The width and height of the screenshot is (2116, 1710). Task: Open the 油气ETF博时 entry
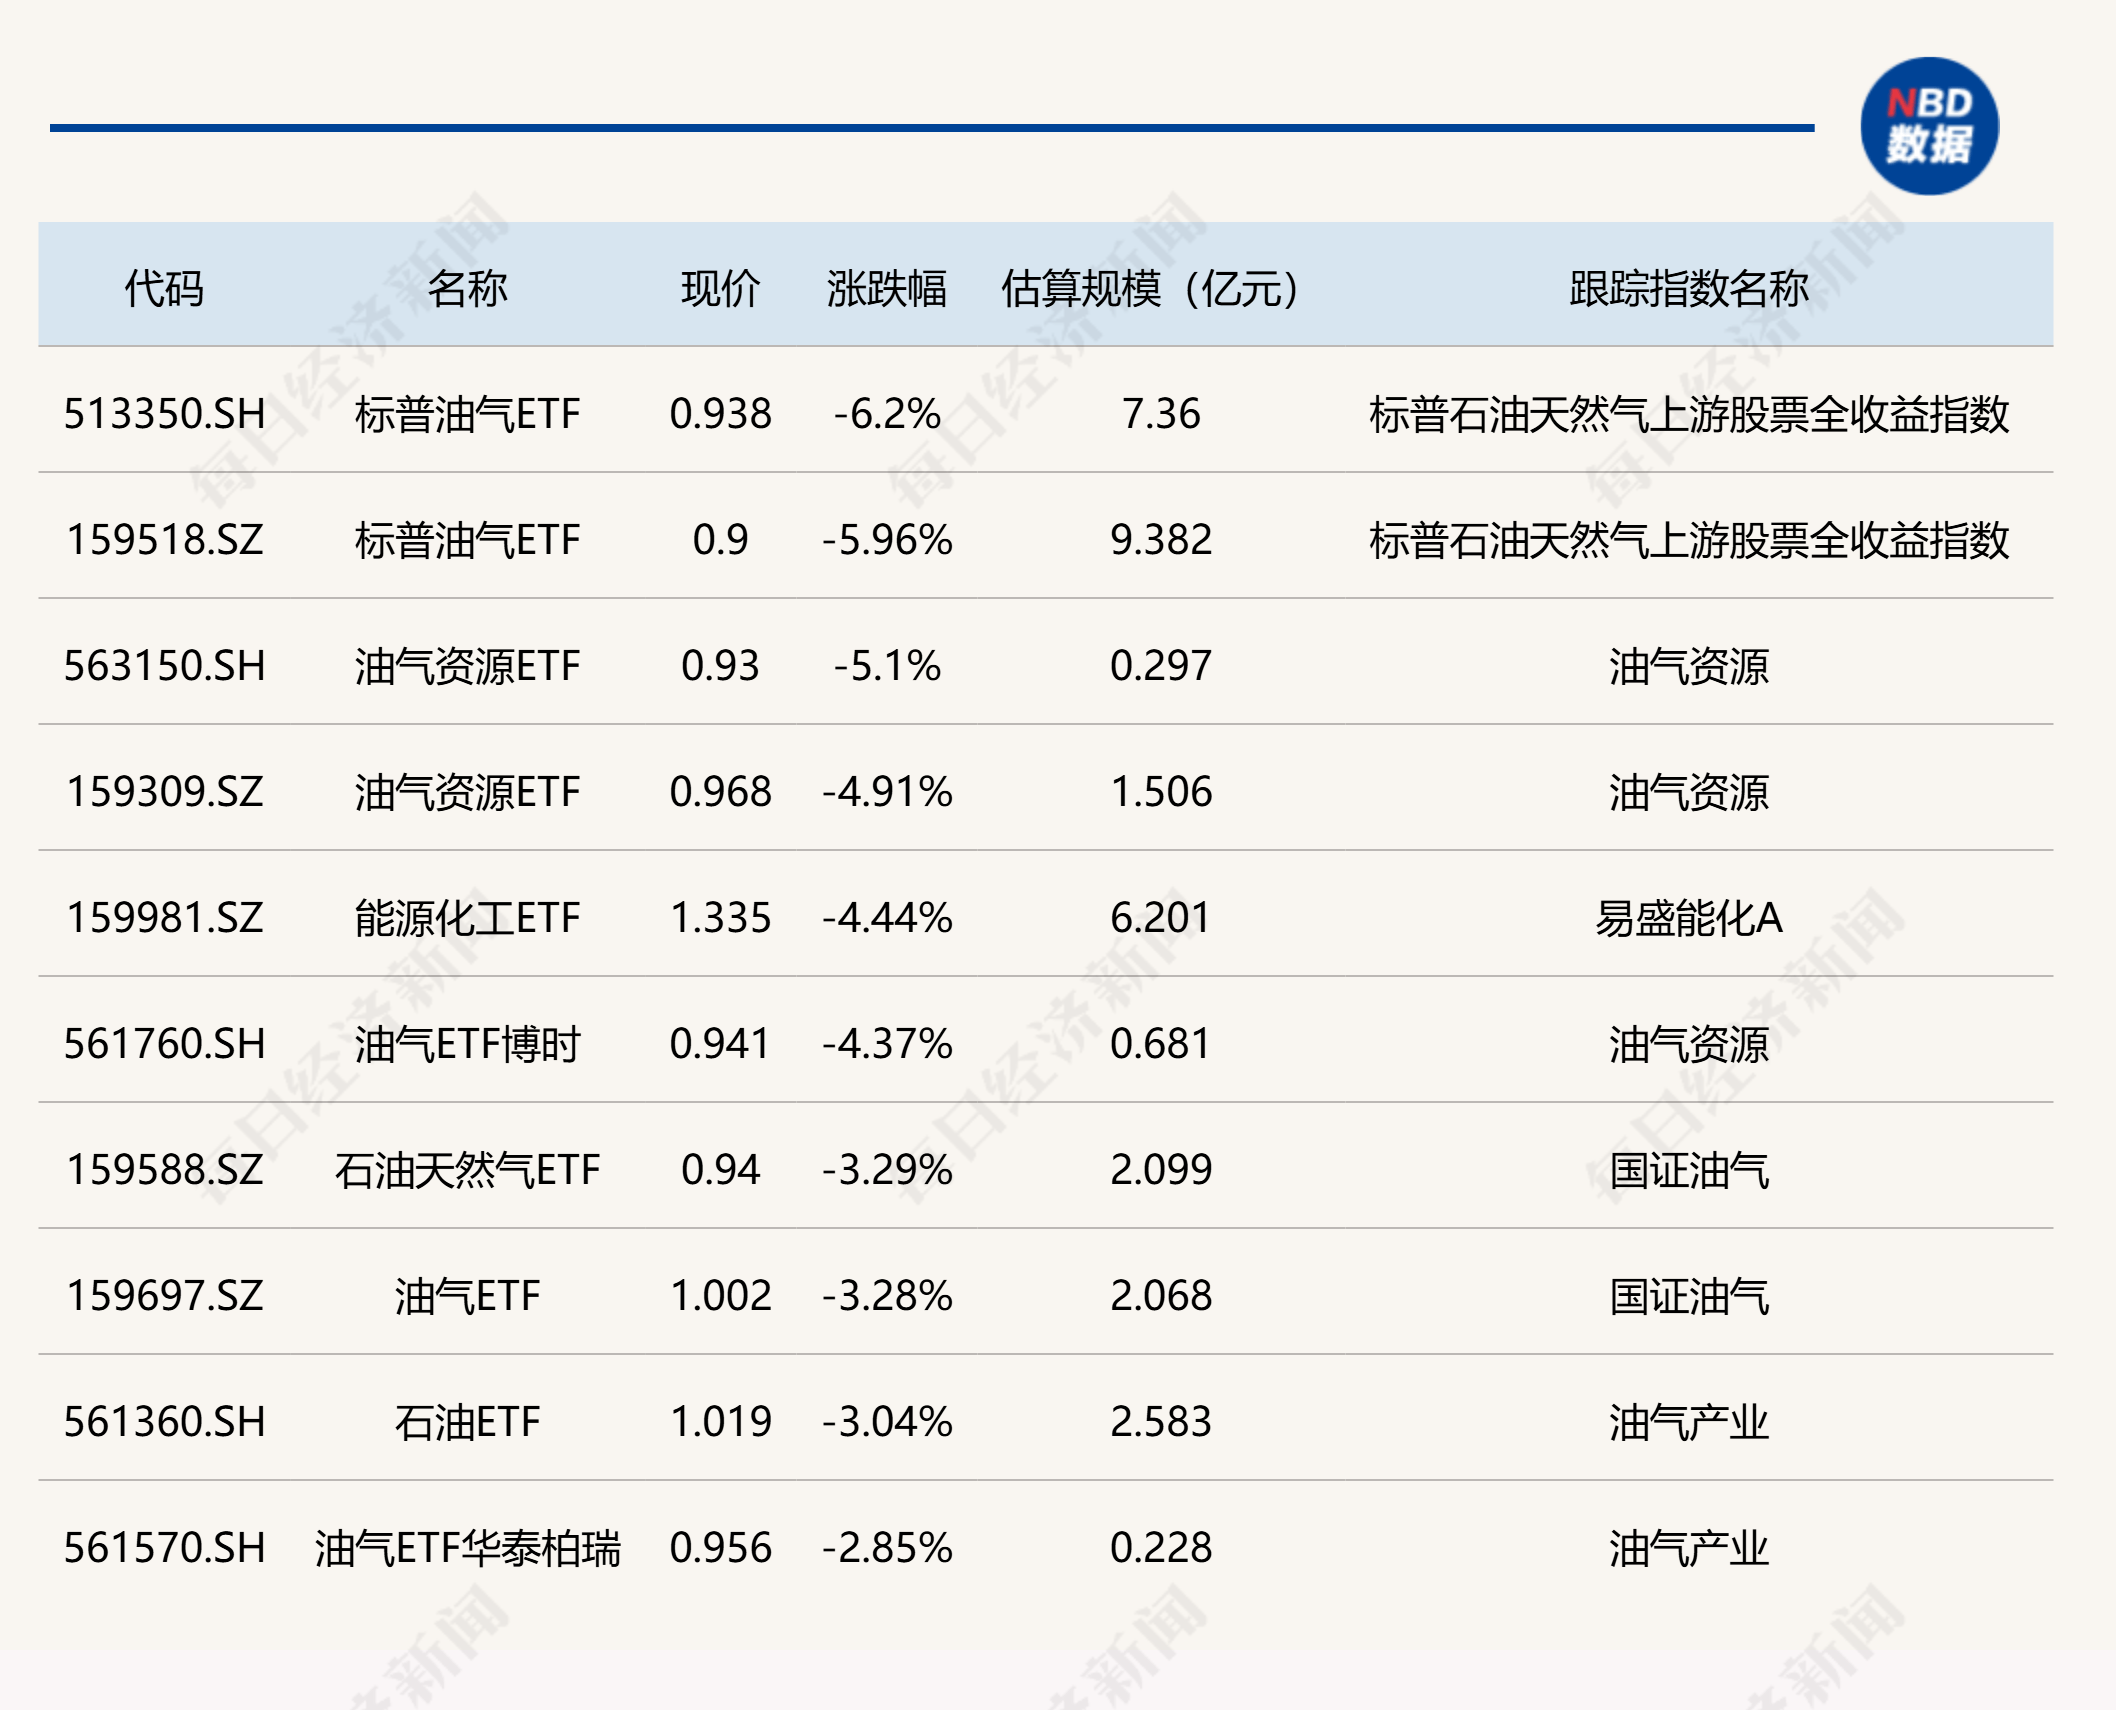click(x=467, y=1044)
